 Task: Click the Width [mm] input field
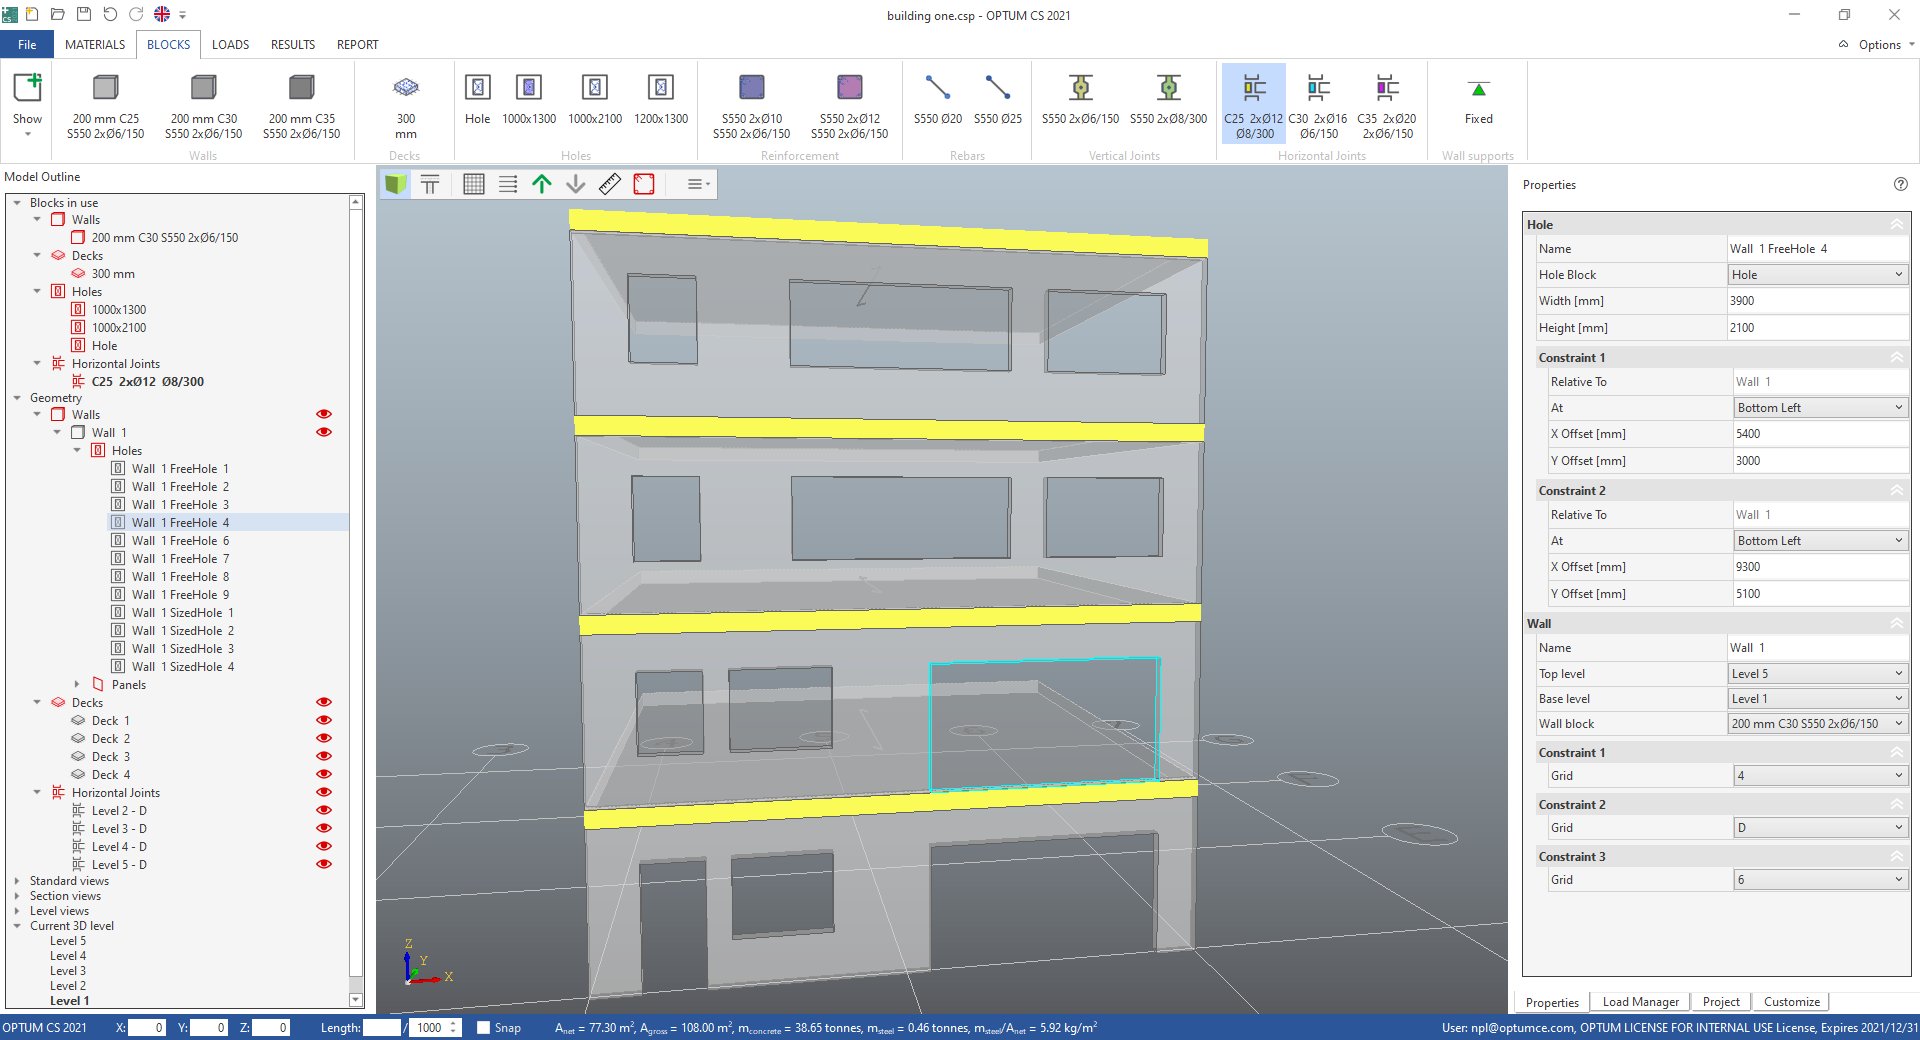1817,301
